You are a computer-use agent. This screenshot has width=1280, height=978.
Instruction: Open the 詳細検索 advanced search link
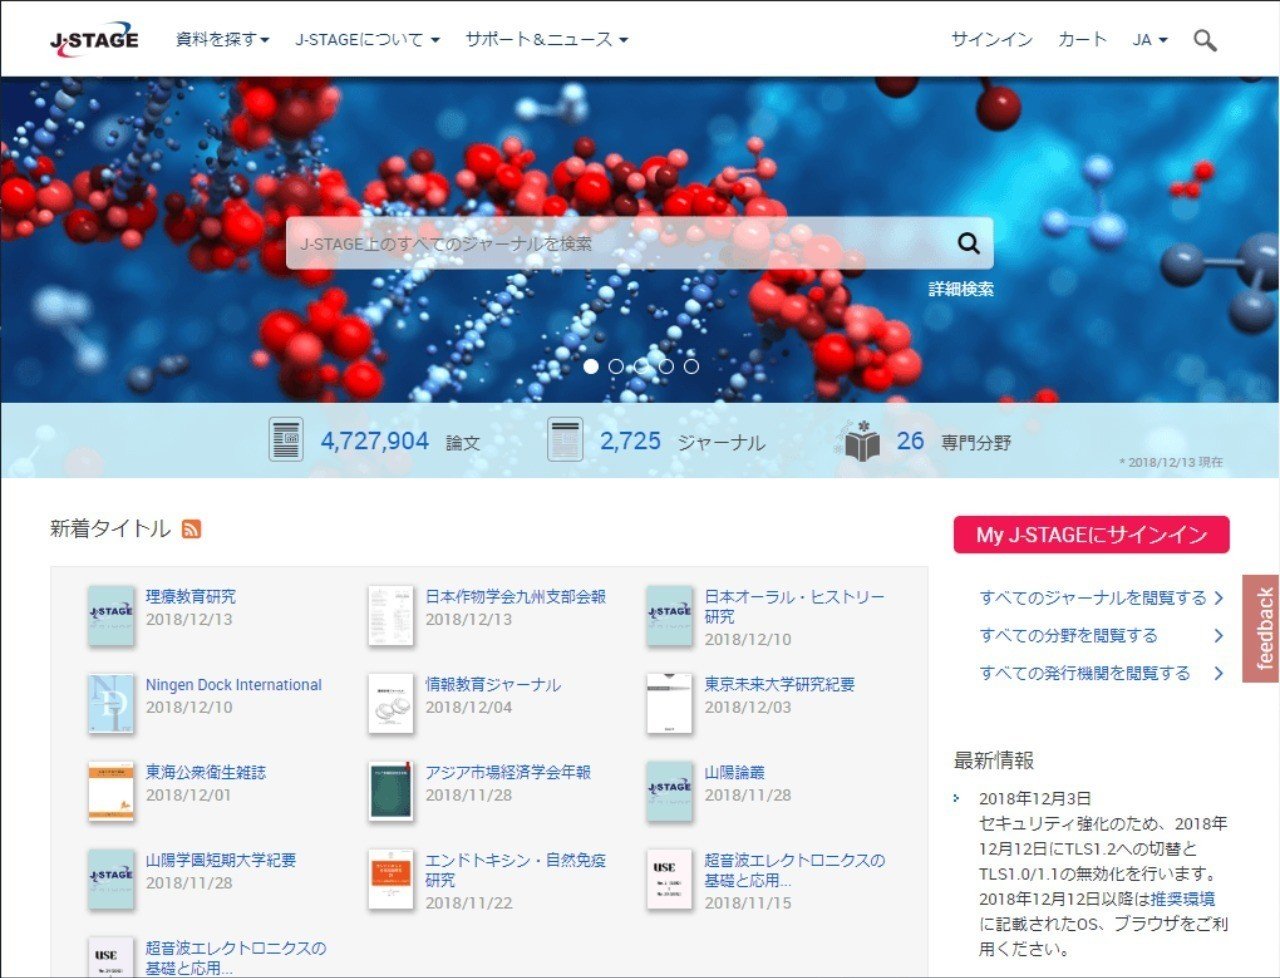coord(961,289)
